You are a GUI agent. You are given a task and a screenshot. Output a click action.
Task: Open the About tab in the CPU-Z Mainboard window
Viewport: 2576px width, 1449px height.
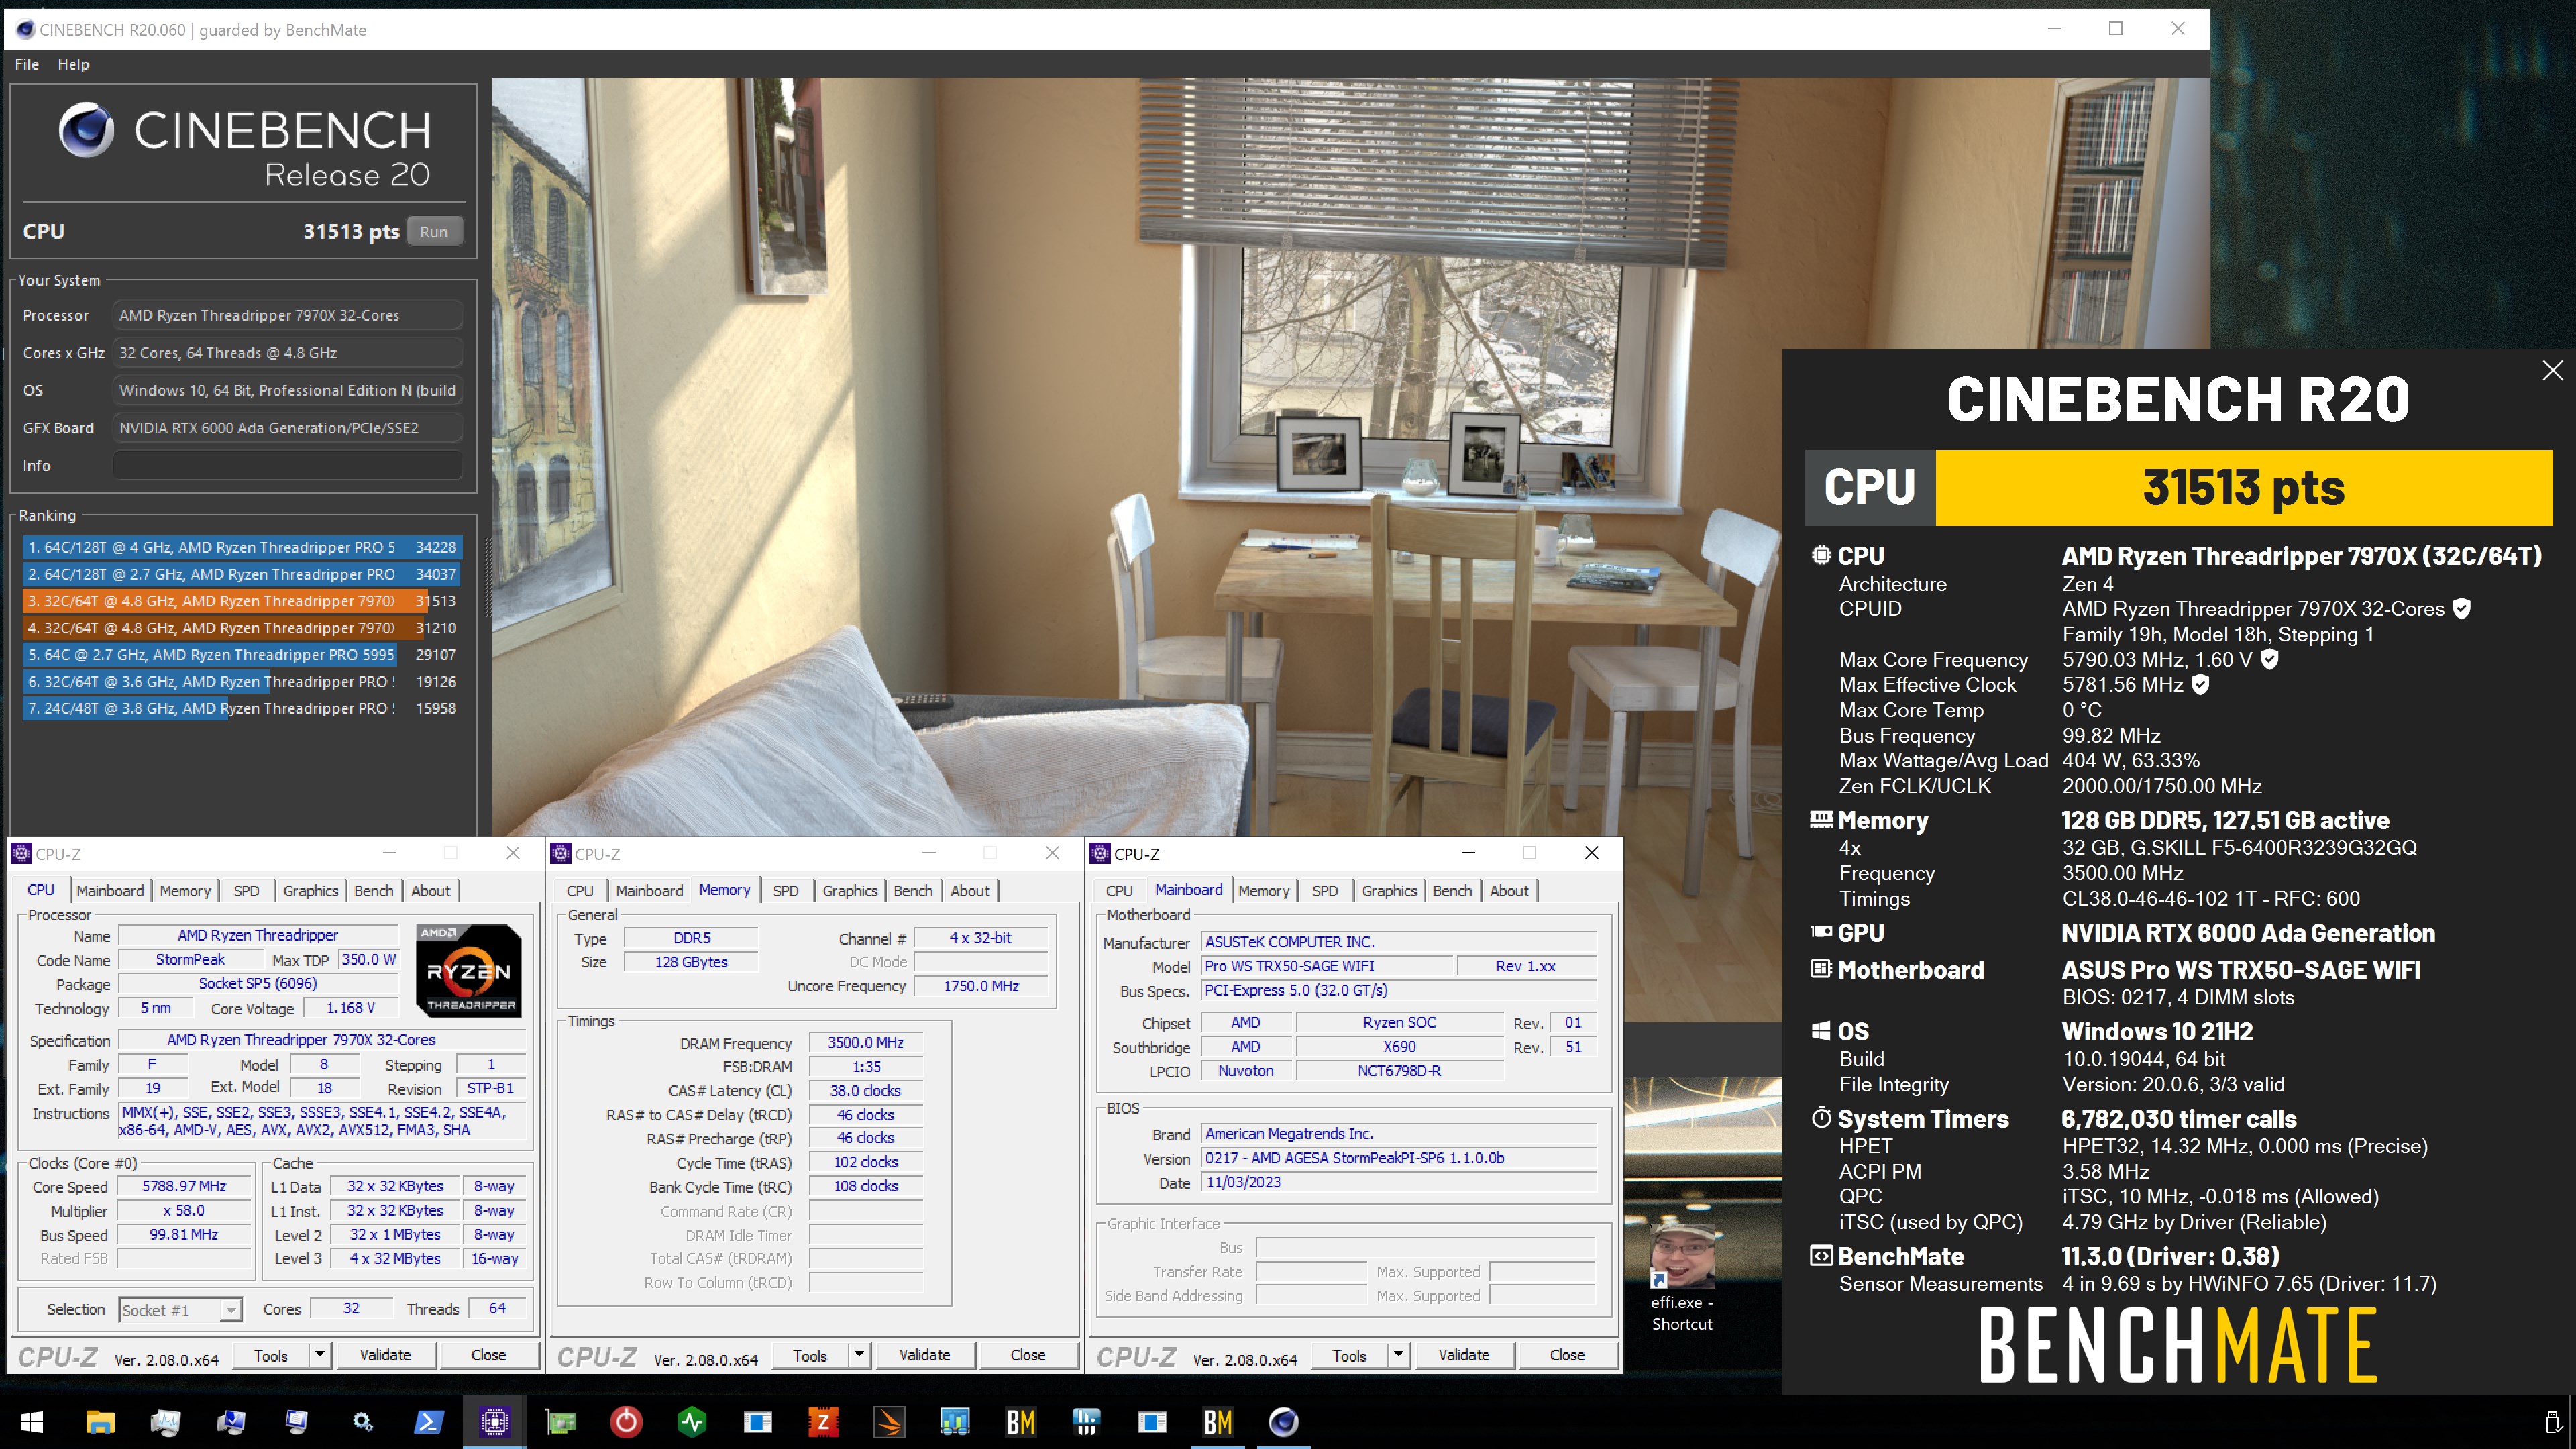coord(1509,890)
